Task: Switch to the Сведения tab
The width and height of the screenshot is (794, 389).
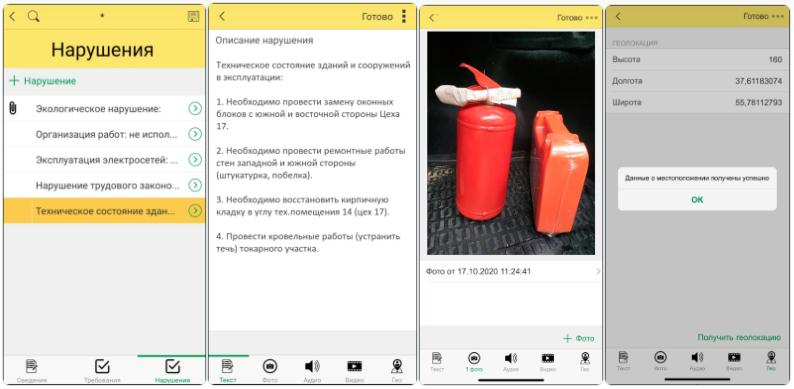Action: pyautogui.click(x=32, y=370)
